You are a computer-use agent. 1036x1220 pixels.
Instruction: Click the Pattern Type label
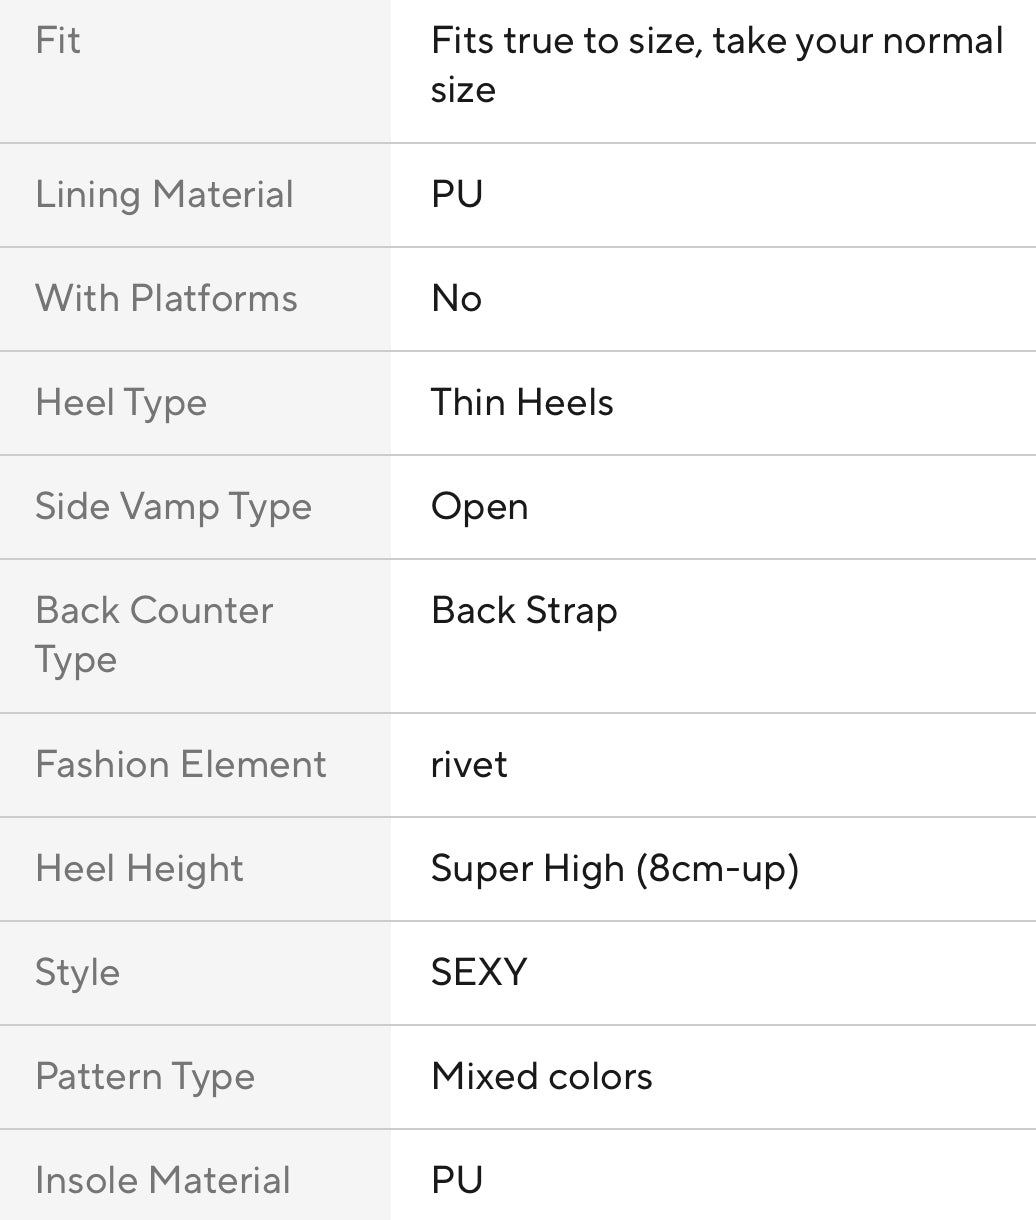pyautogui.click(x=145, y=1077)
